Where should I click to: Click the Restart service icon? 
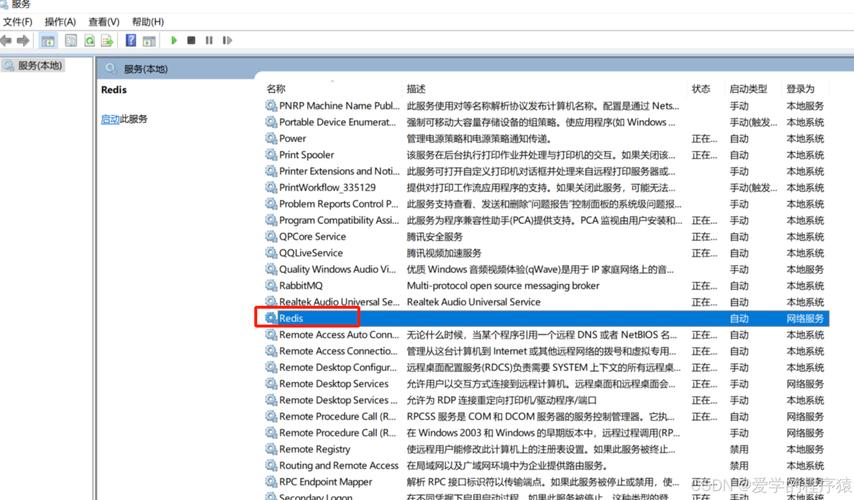[x=227, y=40]
